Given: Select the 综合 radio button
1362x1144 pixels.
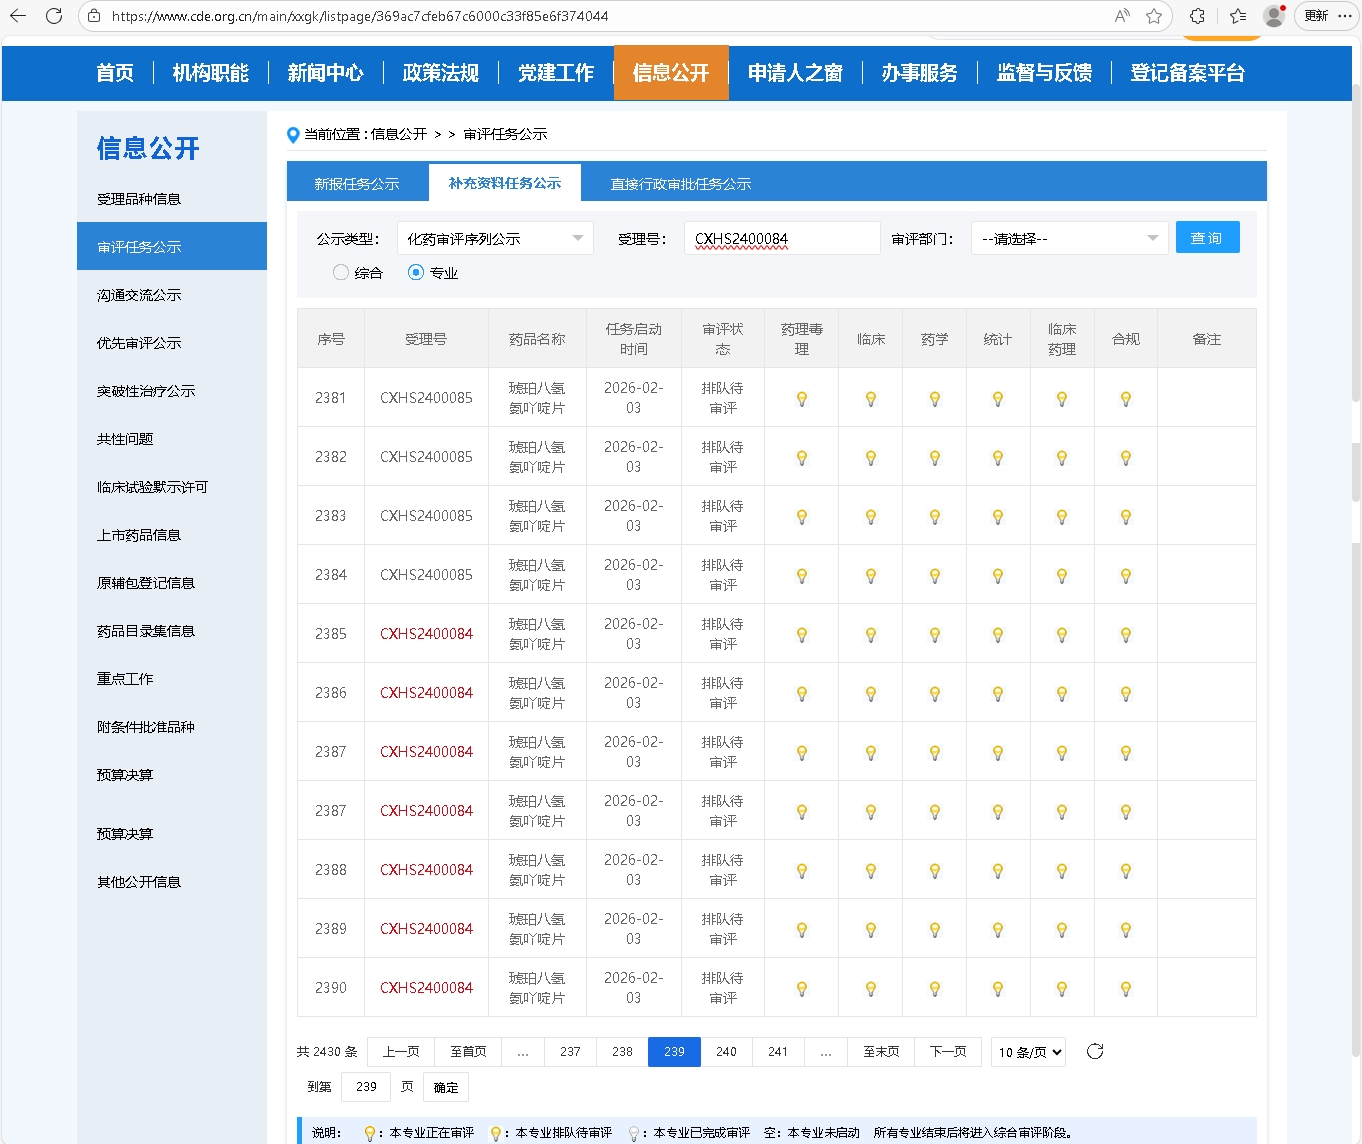Looking at the screenshot, I should coord(341,272).
